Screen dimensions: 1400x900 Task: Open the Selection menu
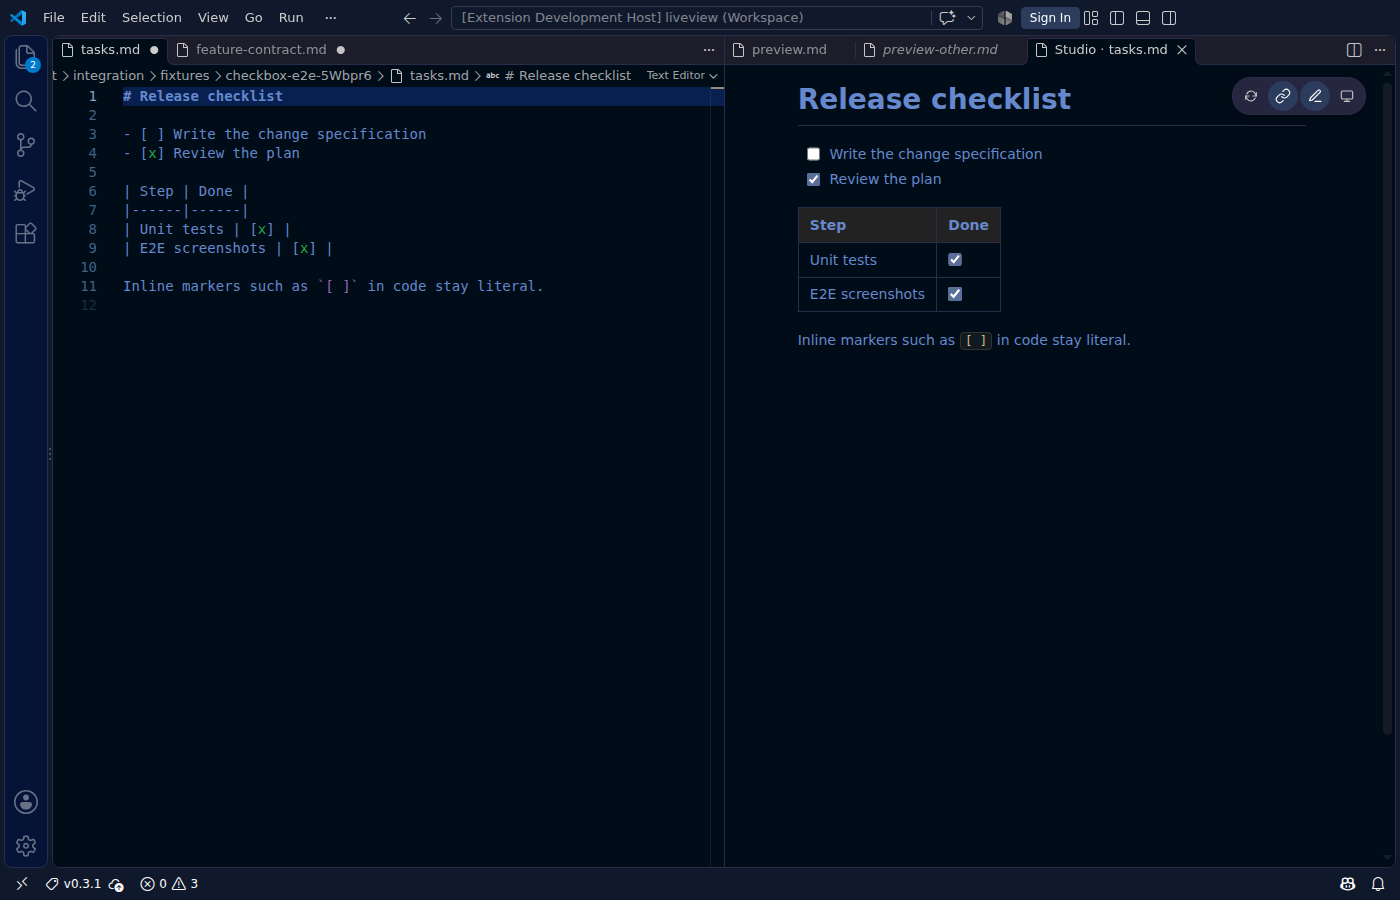coord(152,18)
